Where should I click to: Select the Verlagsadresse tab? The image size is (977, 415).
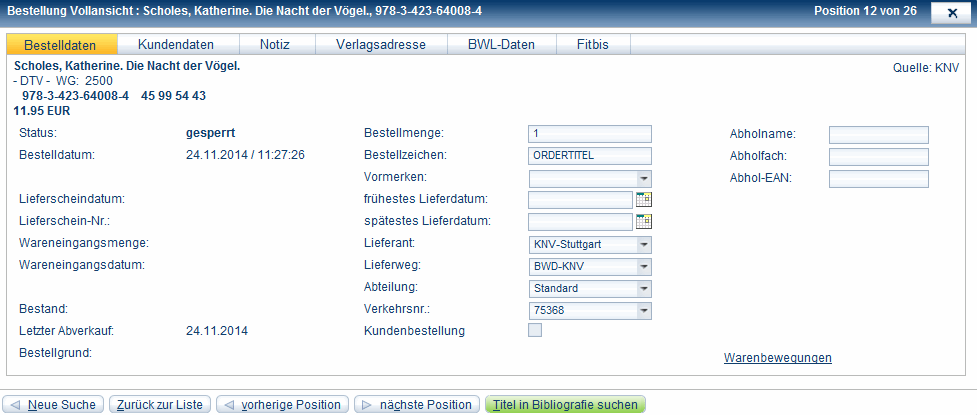pyautogui.click(x=380, y=45)
